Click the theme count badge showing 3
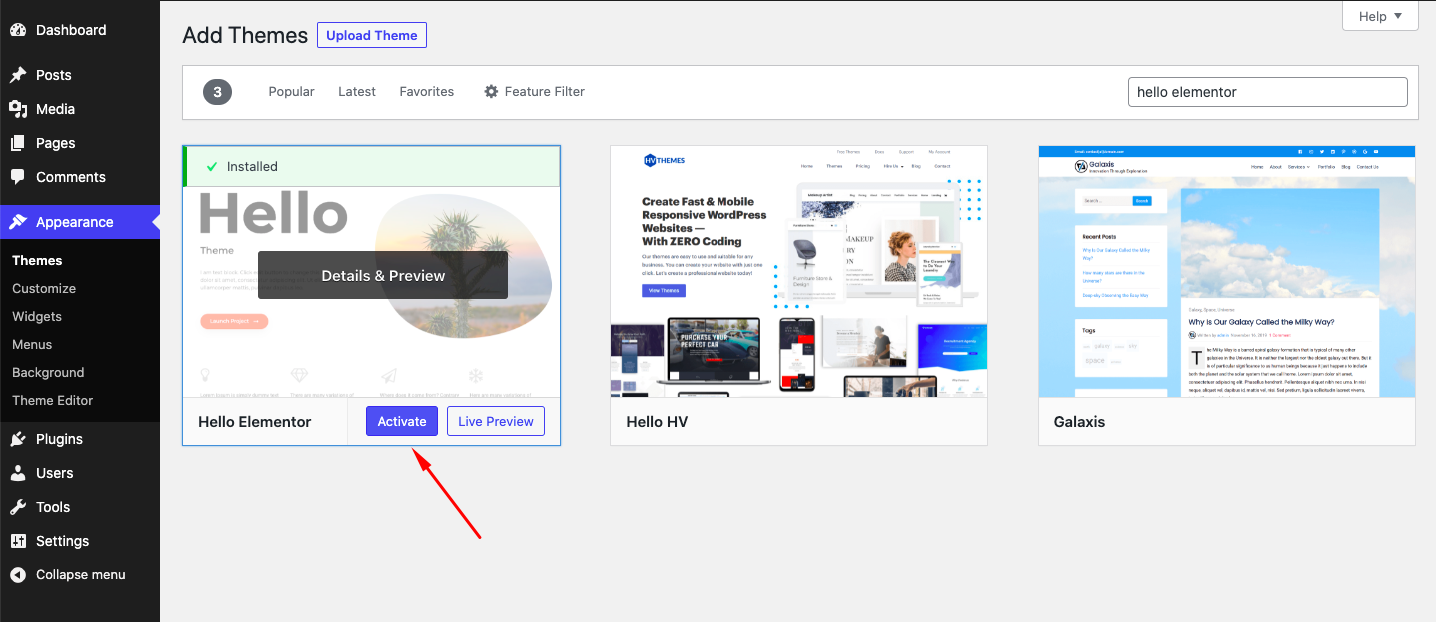 point(217,92)
